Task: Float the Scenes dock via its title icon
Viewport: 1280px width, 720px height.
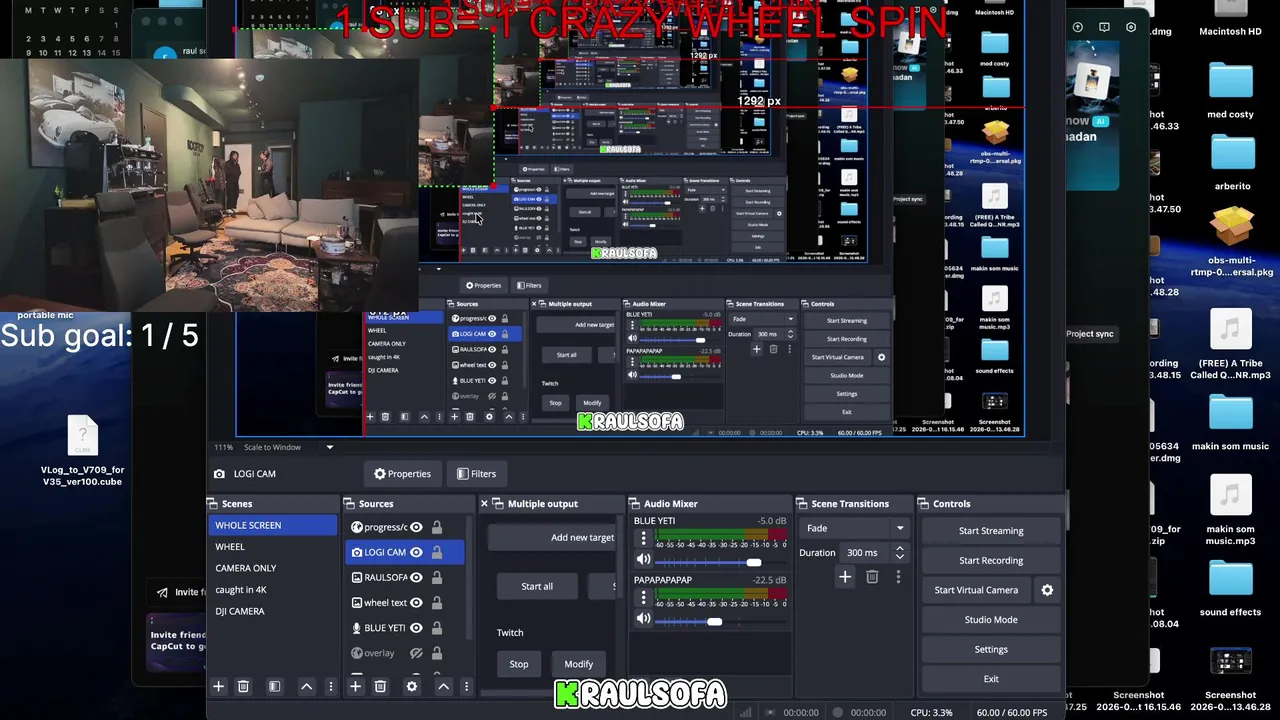Action: 213,504
